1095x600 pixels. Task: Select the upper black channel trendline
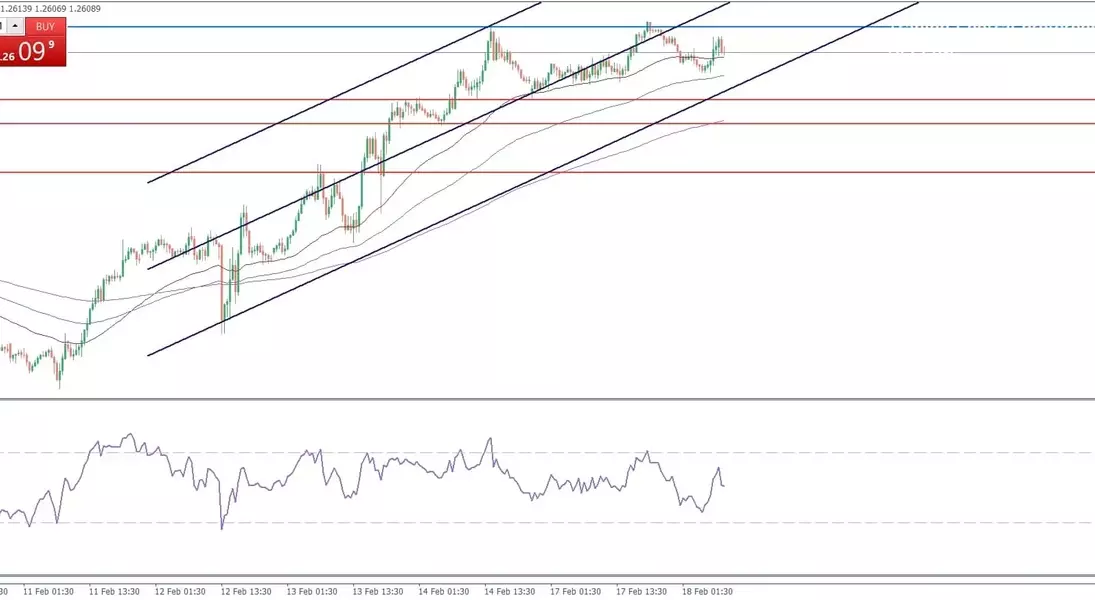point(300,111)
